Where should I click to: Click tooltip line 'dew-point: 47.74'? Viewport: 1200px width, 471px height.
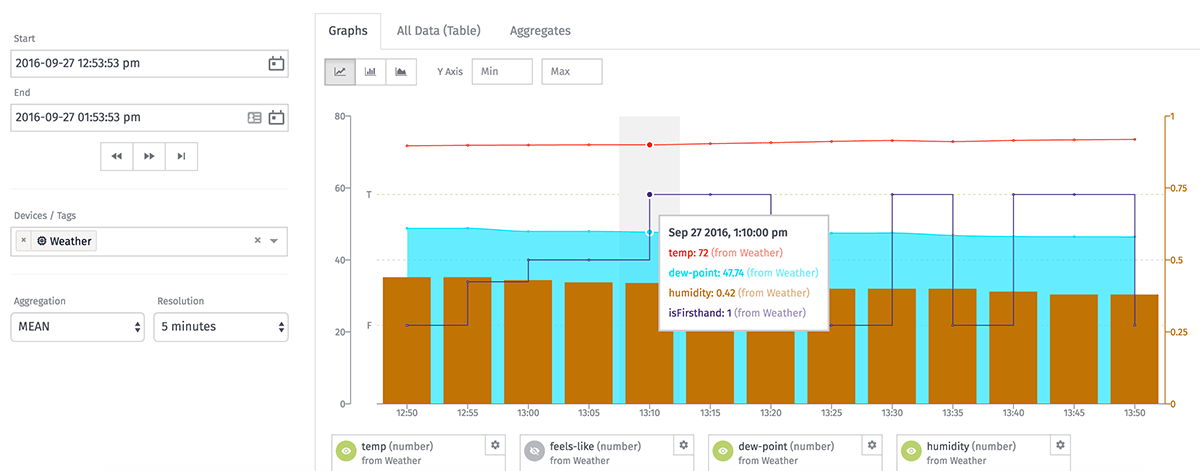point(706,272)
